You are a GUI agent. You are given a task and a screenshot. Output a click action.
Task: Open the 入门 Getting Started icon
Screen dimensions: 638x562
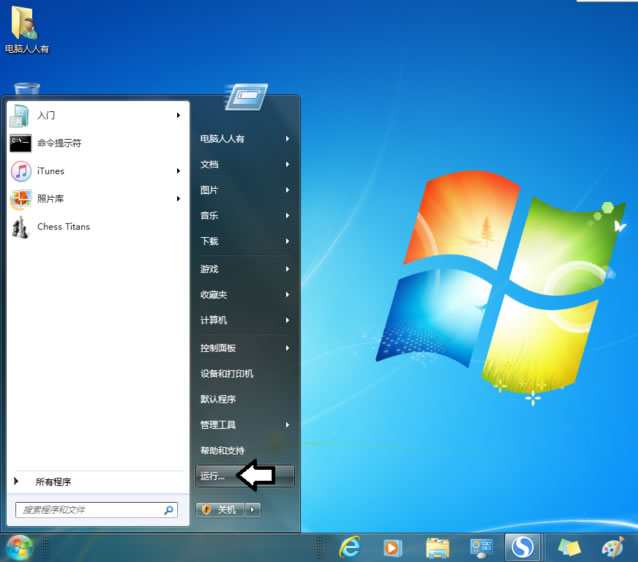point(20,116)
